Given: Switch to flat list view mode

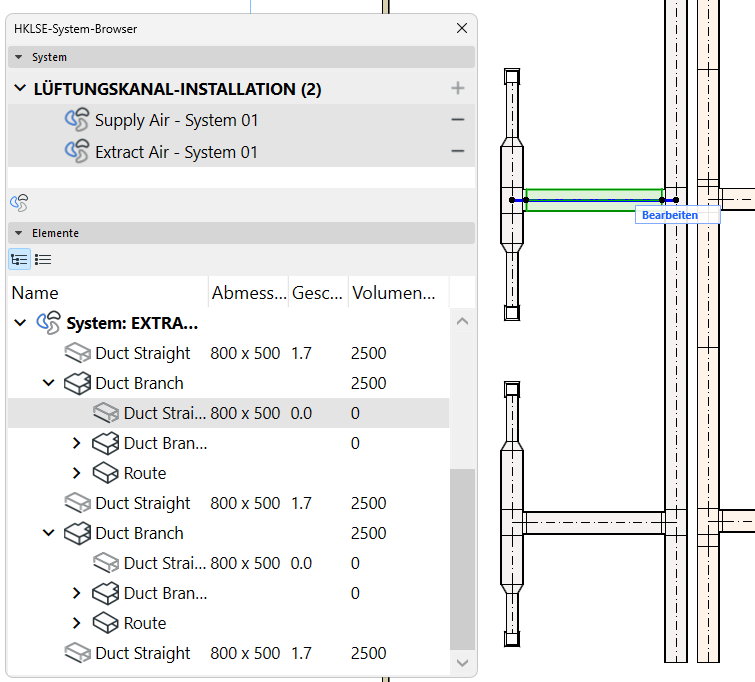Looking at the screenshot, I should pyautogui.click(x=43, y=259).
